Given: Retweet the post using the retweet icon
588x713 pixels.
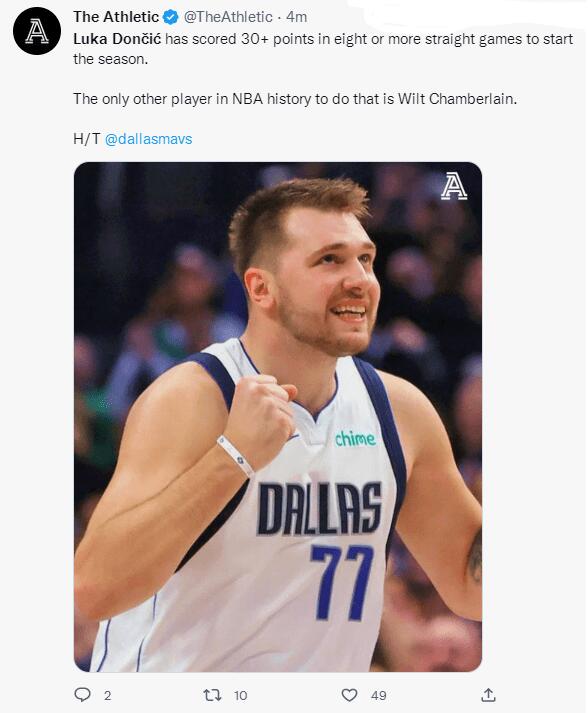Looking at the screenshot, I should tap(212, 694).
